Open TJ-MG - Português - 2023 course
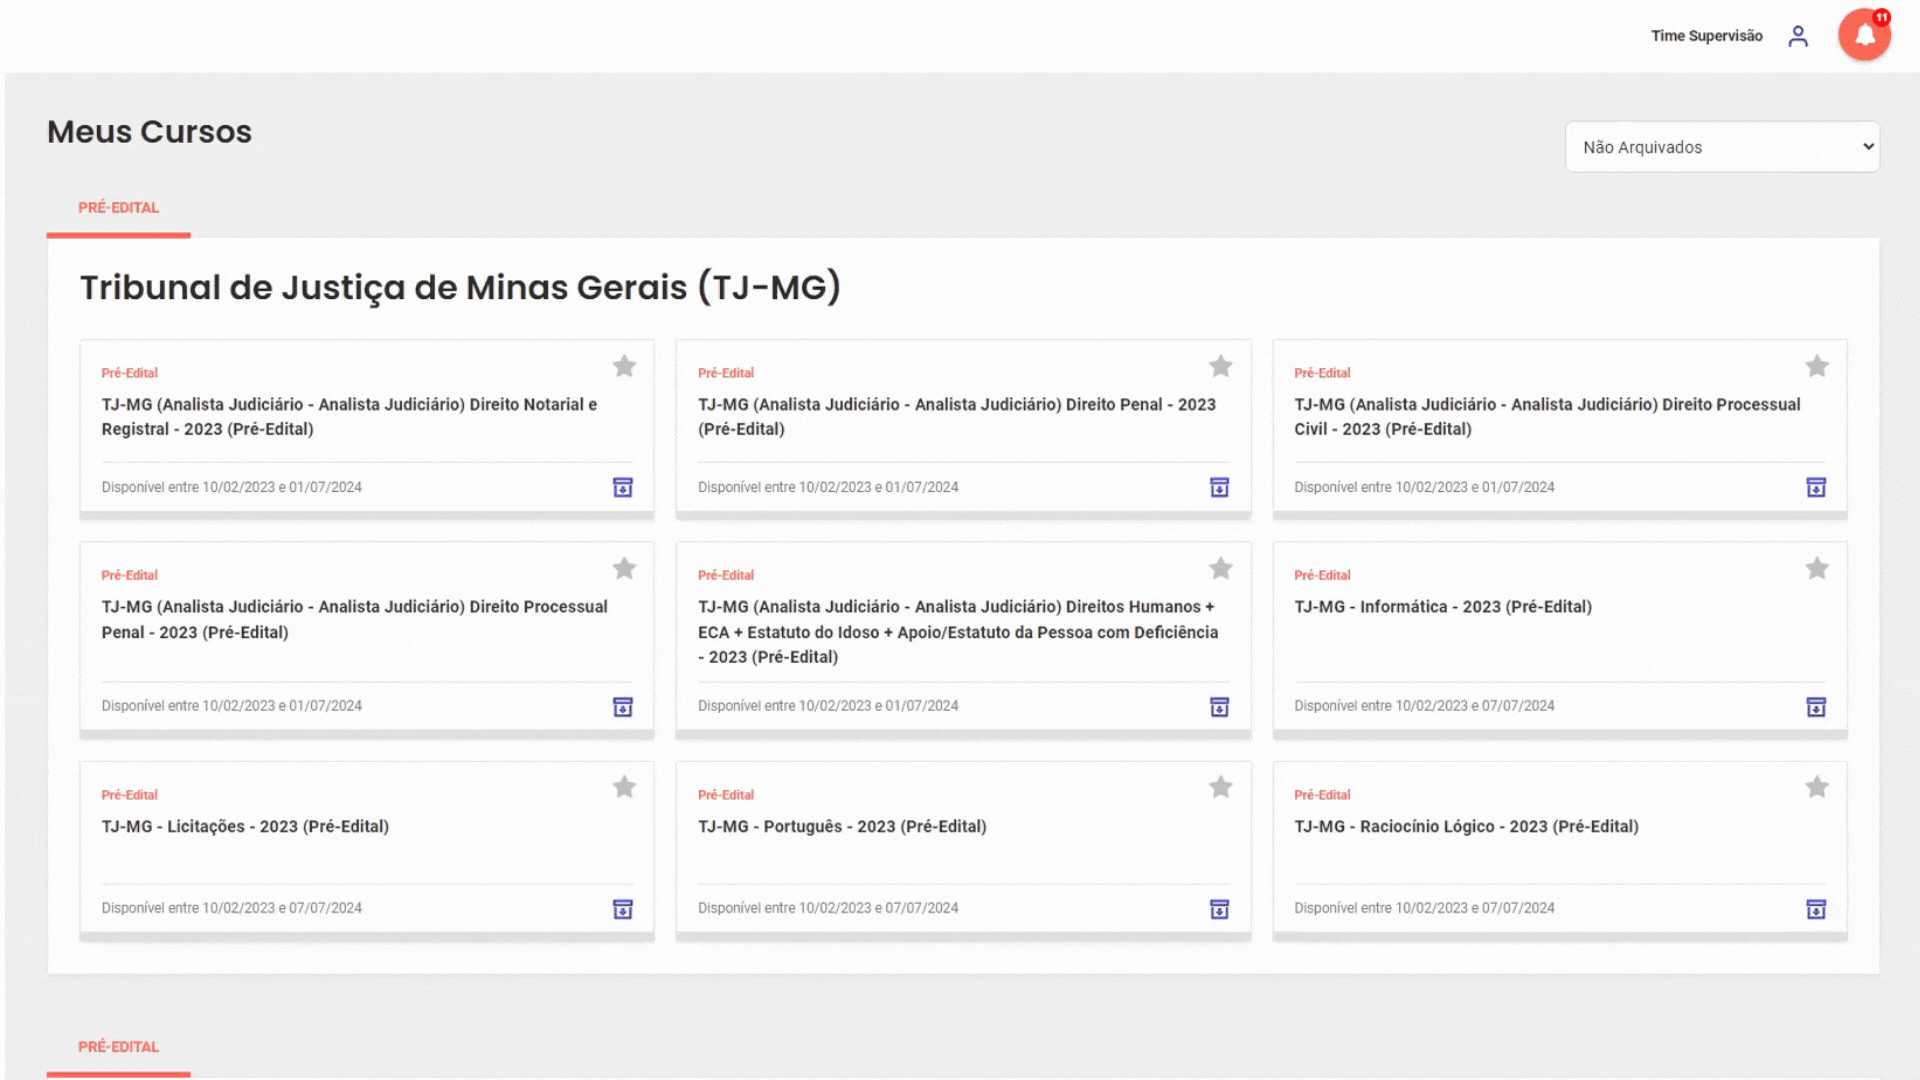This screenshot has height=1080, width=1920. coord(842,827)
